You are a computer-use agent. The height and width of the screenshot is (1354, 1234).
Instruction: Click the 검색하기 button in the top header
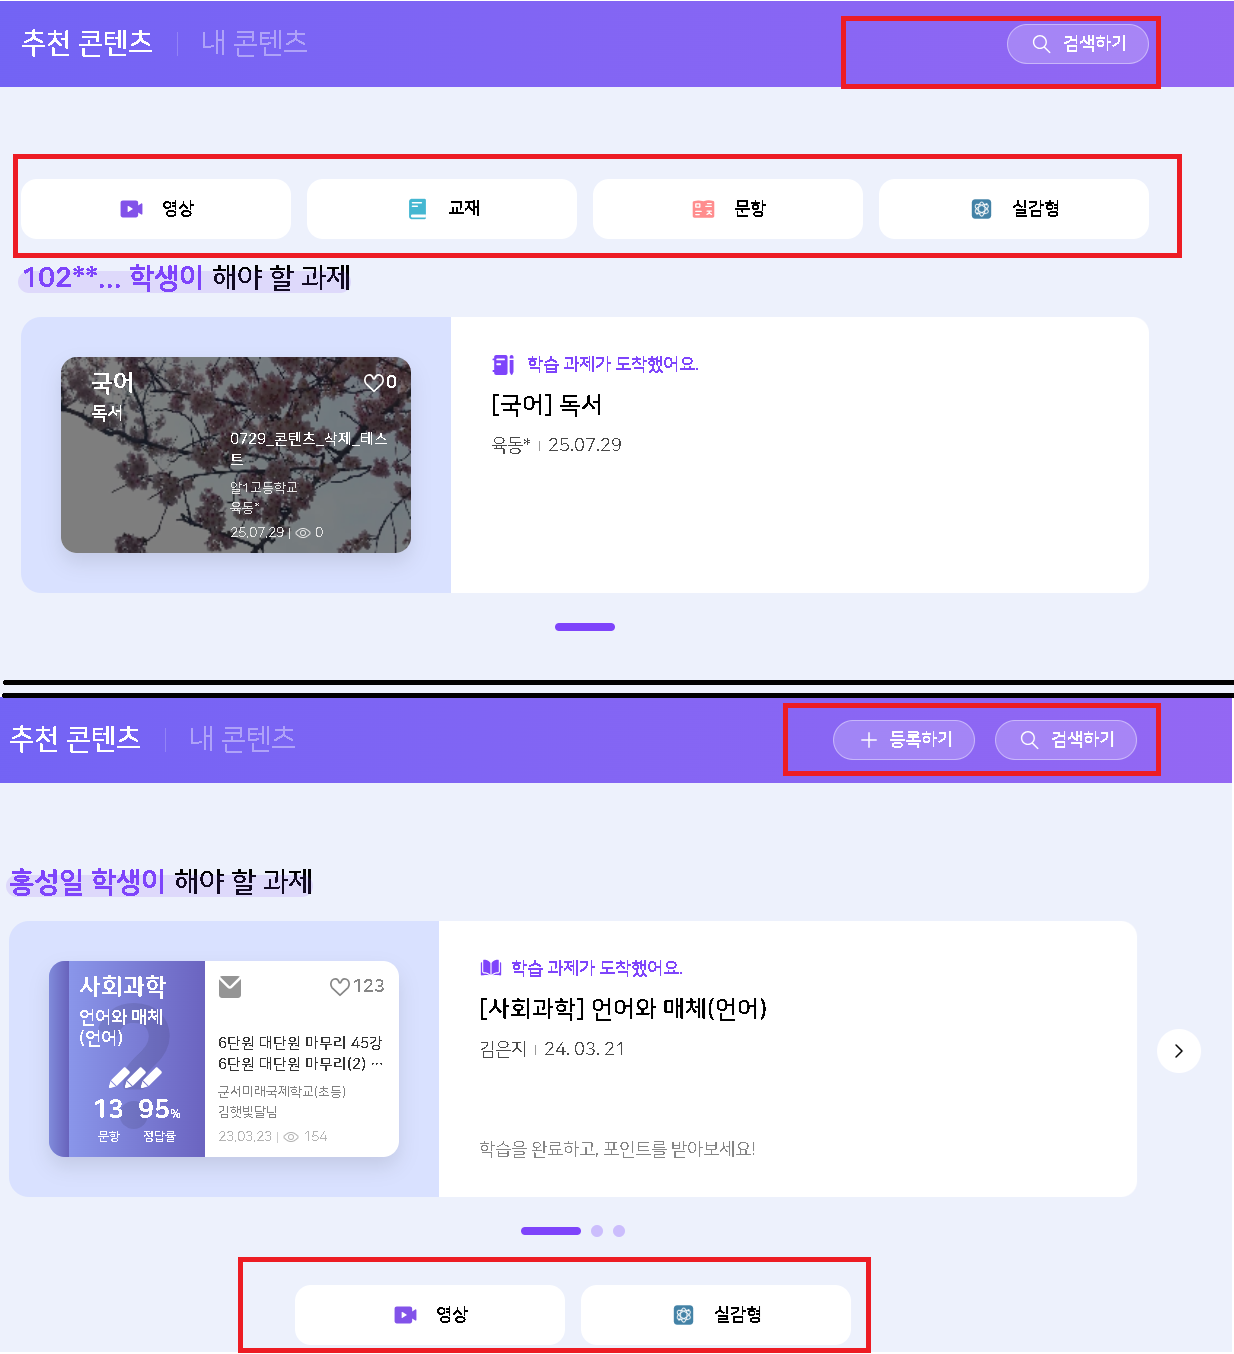pos(1077,44)
